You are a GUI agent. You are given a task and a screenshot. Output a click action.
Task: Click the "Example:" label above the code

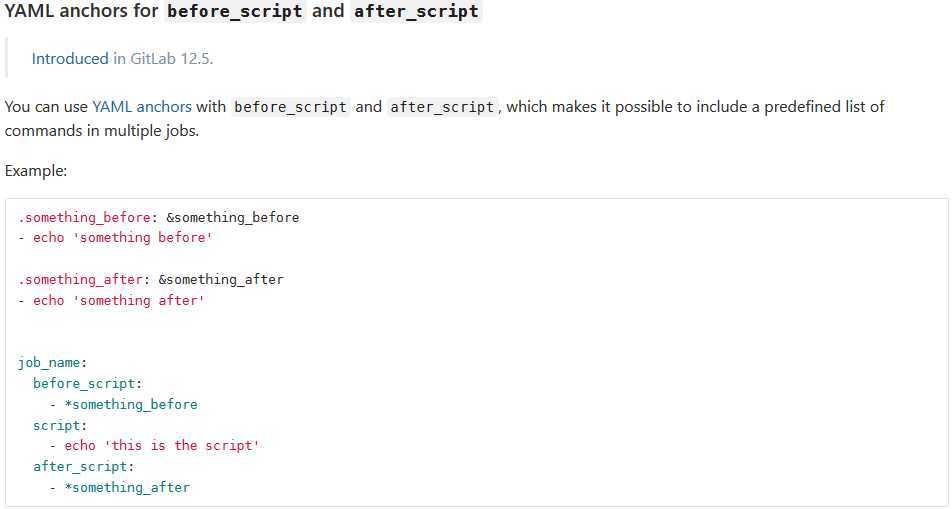(36, 171)
